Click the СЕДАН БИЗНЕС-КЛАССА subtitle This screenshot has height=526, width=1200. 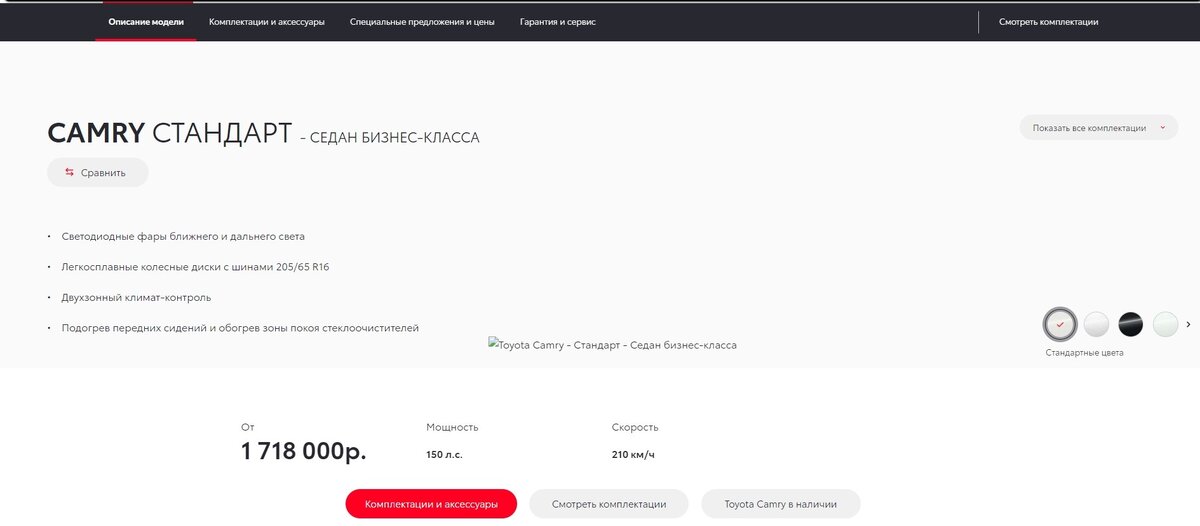coord(395,138)
